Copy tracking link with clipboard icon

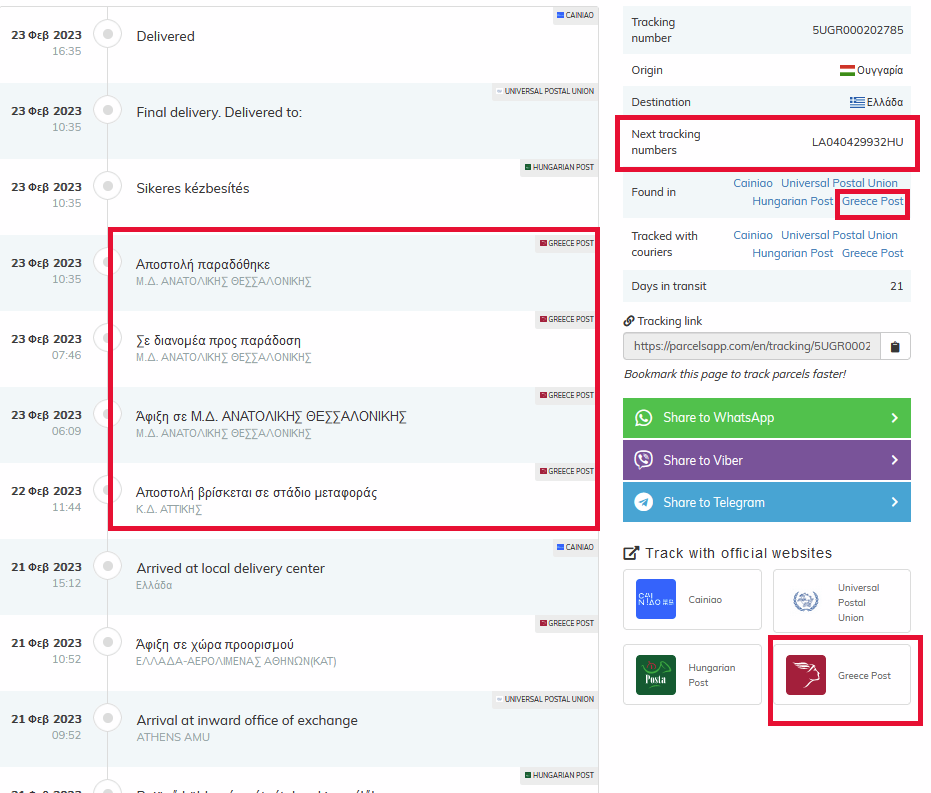pos(895,347)
